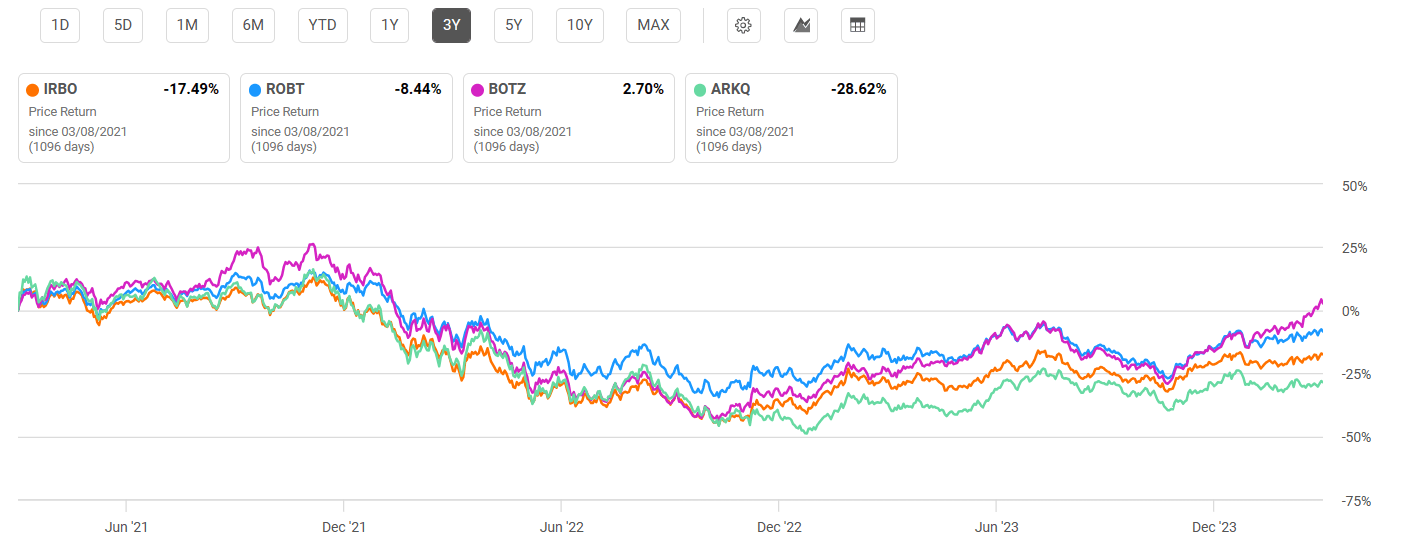Viewport: 1407px width, 559px height.
Task: Click the orange IRBO color dot
Action: (33, 89)
